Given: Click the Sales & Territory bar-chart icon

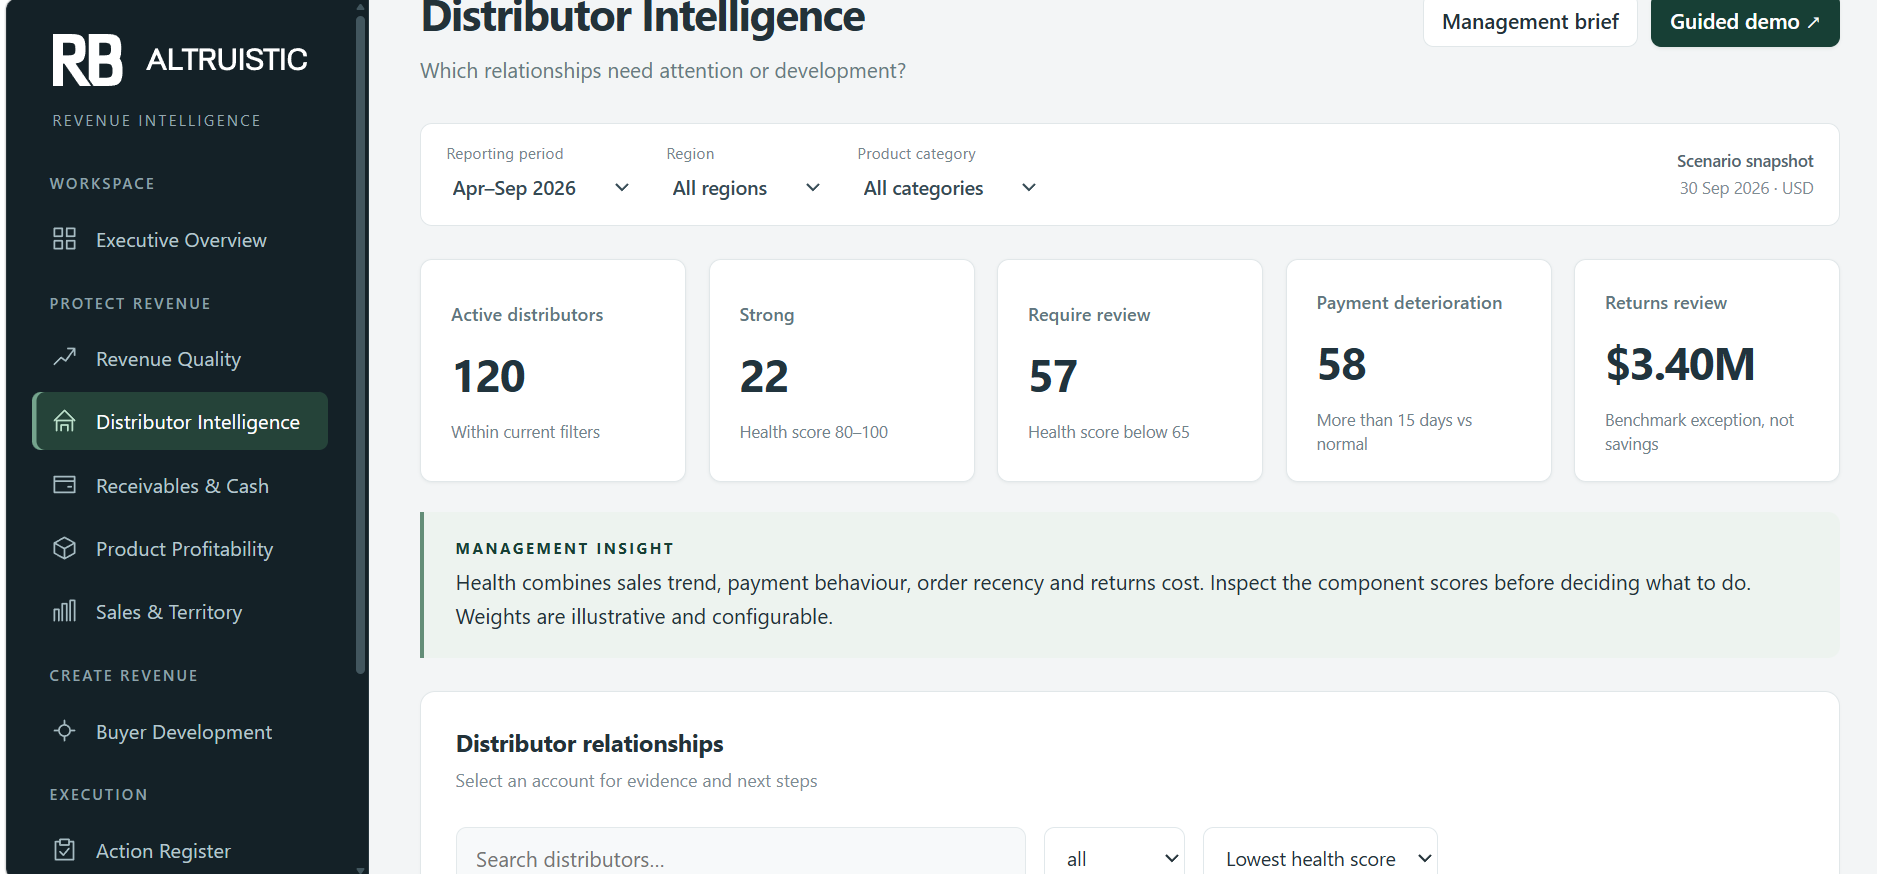Looking at the screenshot, I should pos(65,611).
